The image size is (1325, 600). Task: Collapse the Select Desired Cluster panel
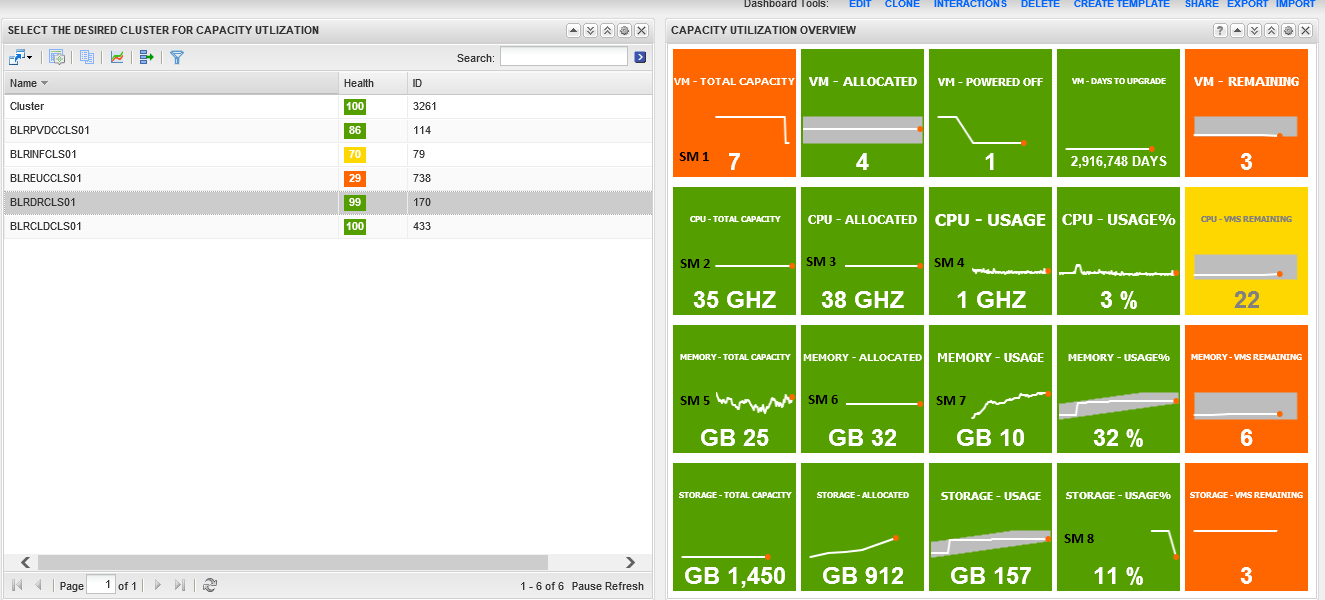(x=573, y=30)
